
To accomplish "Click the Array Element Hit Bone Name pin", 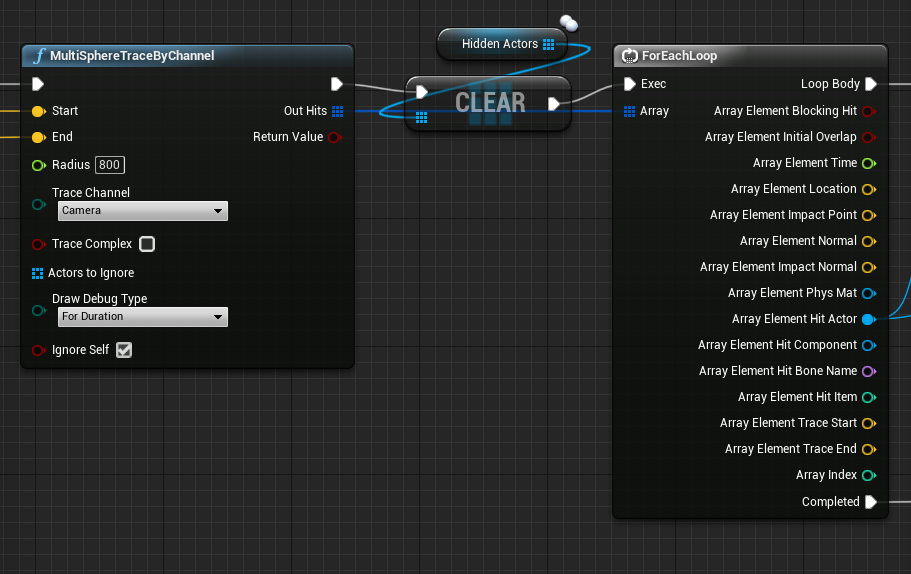I will point(869,371).
